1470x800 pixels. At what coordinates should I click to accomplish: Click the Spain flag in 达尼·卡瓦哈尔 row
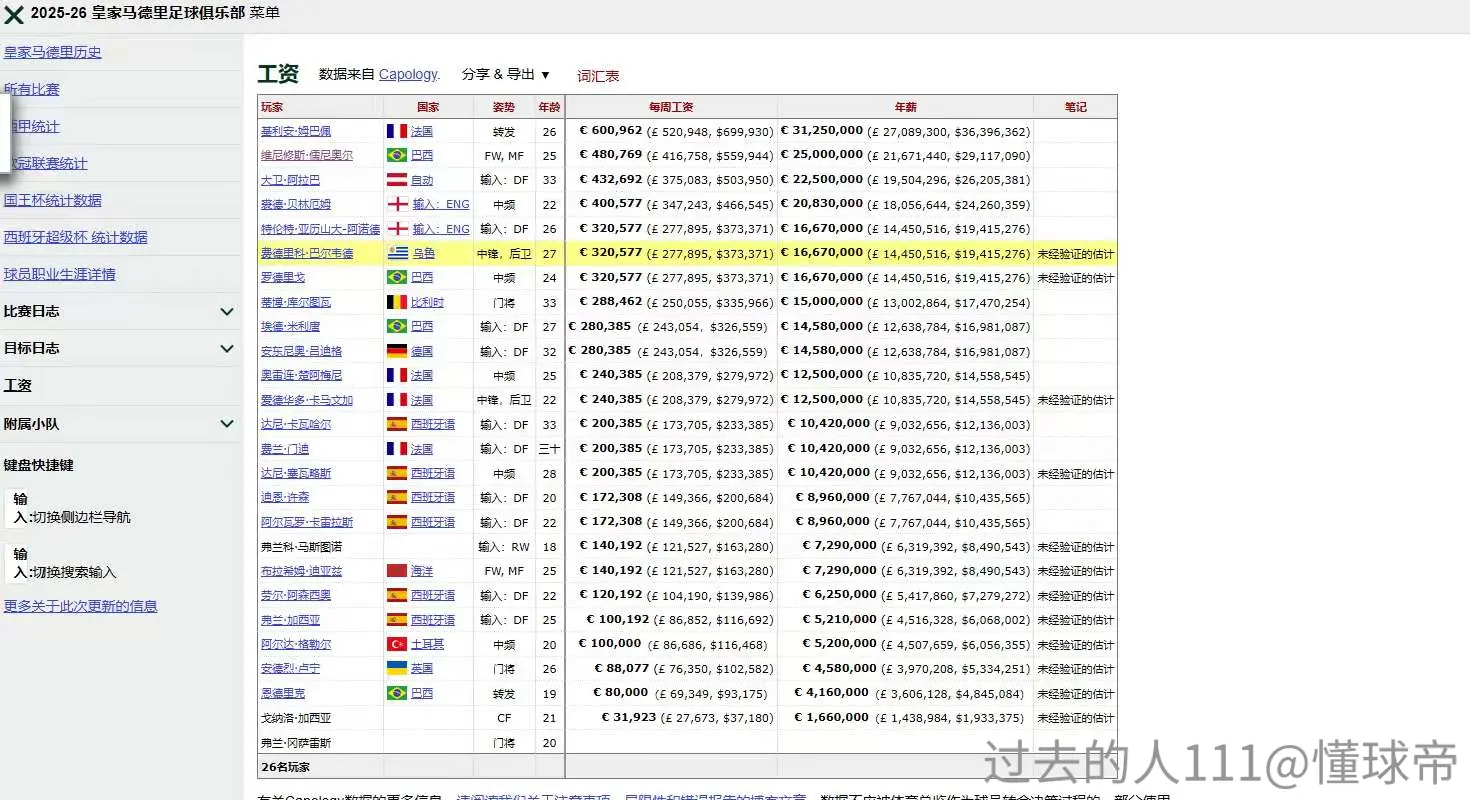[x=397, y=424]
